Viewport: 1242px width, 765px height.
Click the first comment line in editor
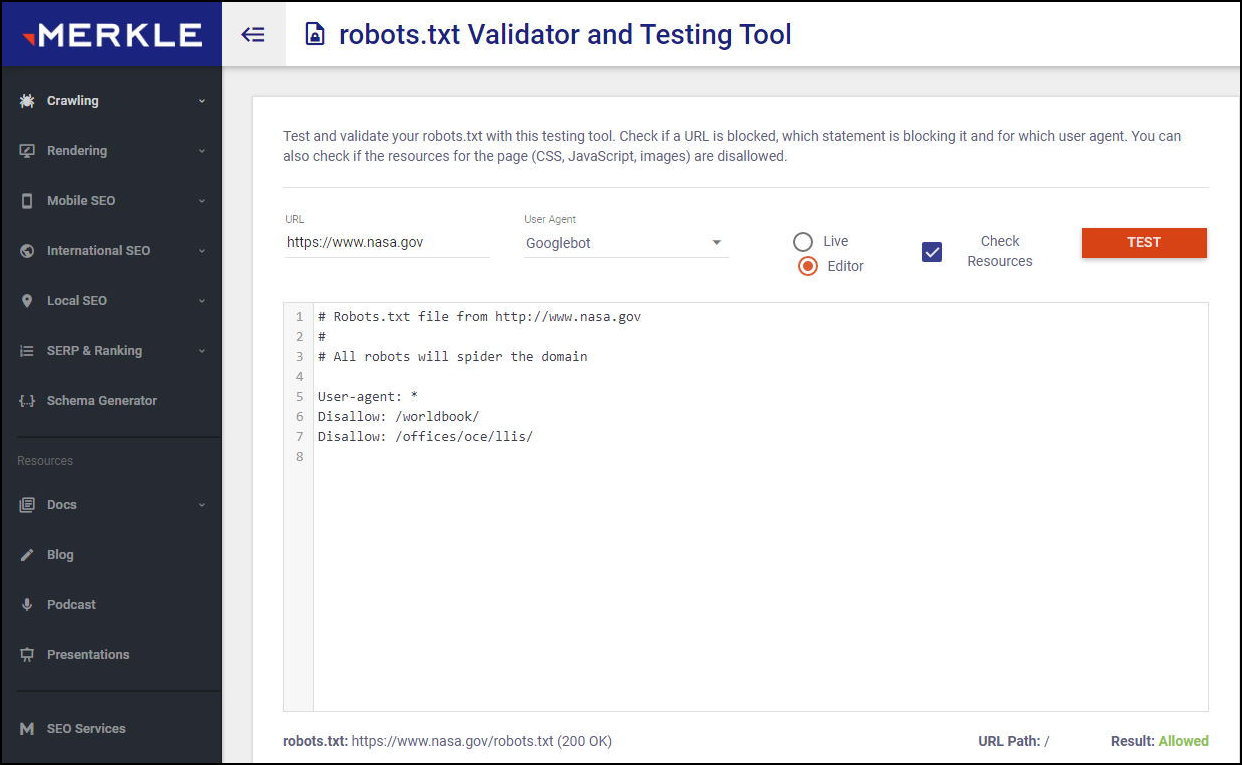(x=480, y=317)
